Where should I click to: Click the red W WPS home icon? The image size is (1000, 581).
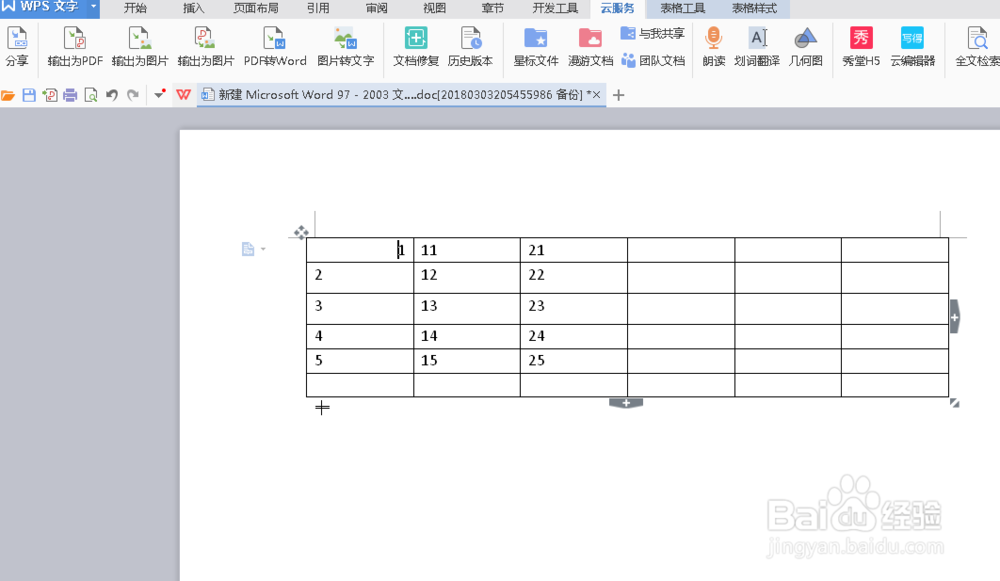184,94
